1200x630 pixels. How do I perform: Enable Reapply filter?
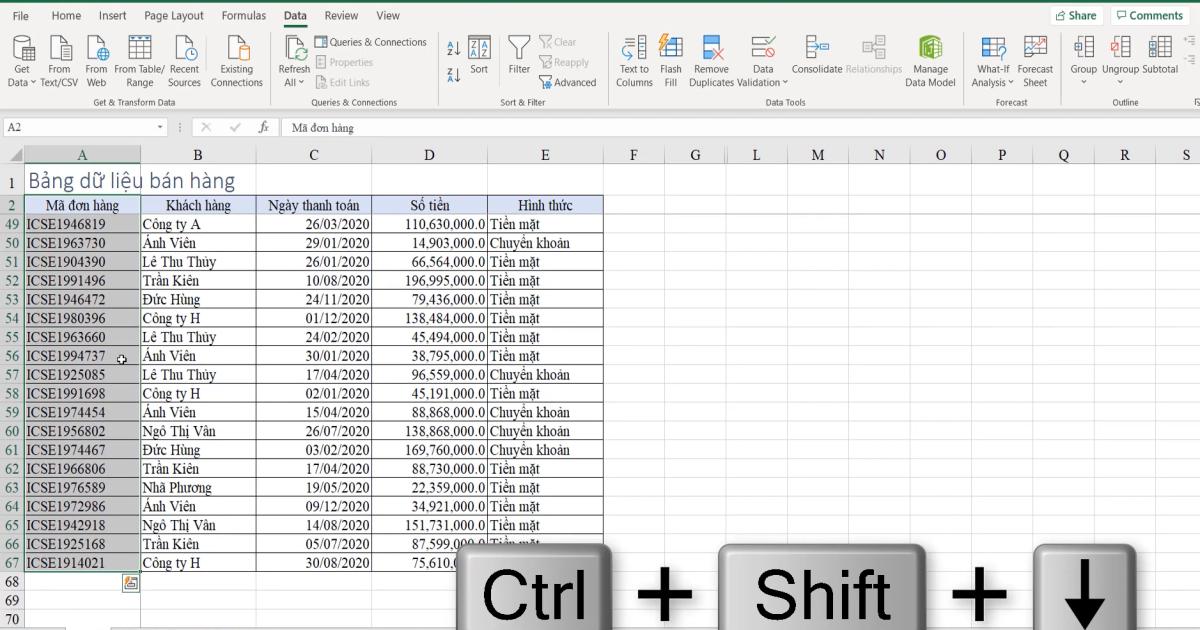pyautogui.click(x=563, y=62)
